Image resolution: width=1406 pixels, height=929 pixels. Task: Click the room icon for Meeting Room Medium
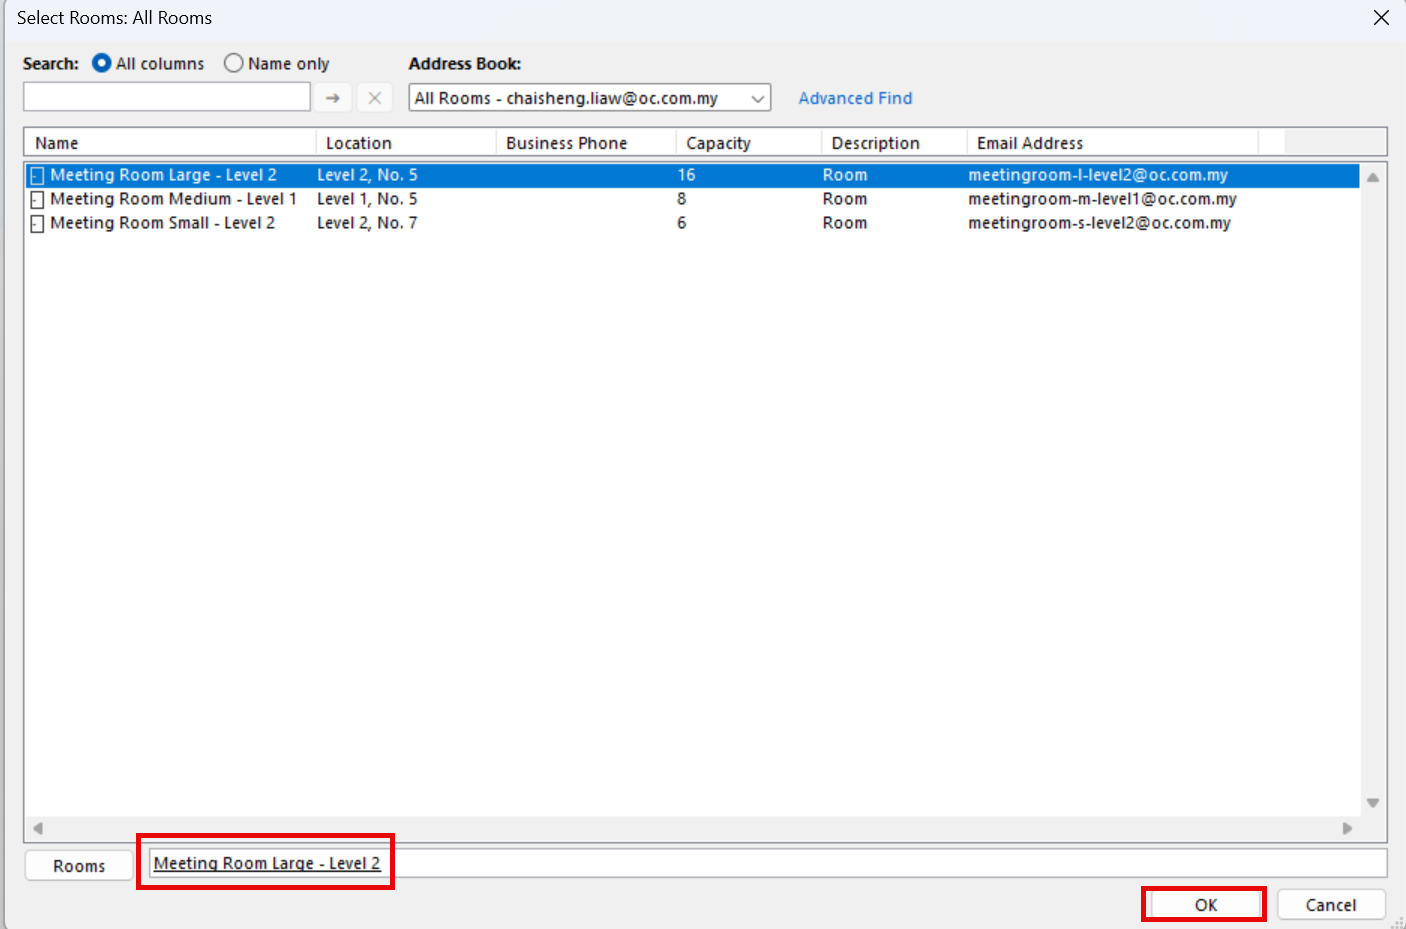(x=37, y=200)
